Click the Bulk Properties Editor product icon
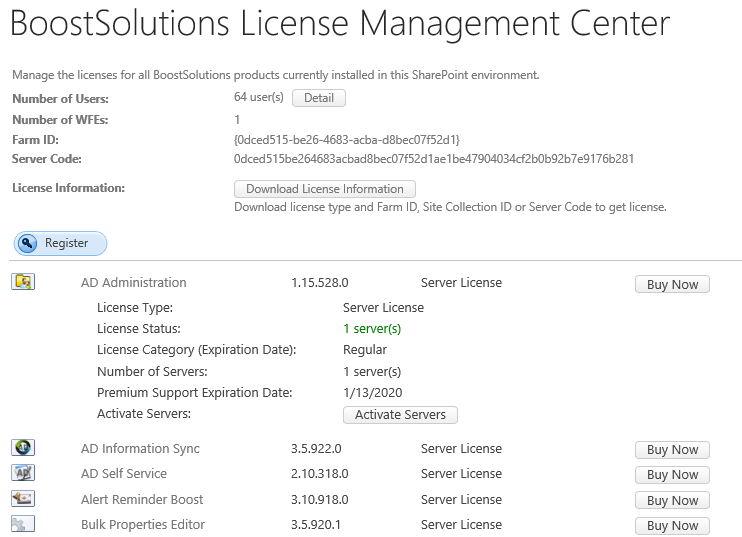 point(23,524)
